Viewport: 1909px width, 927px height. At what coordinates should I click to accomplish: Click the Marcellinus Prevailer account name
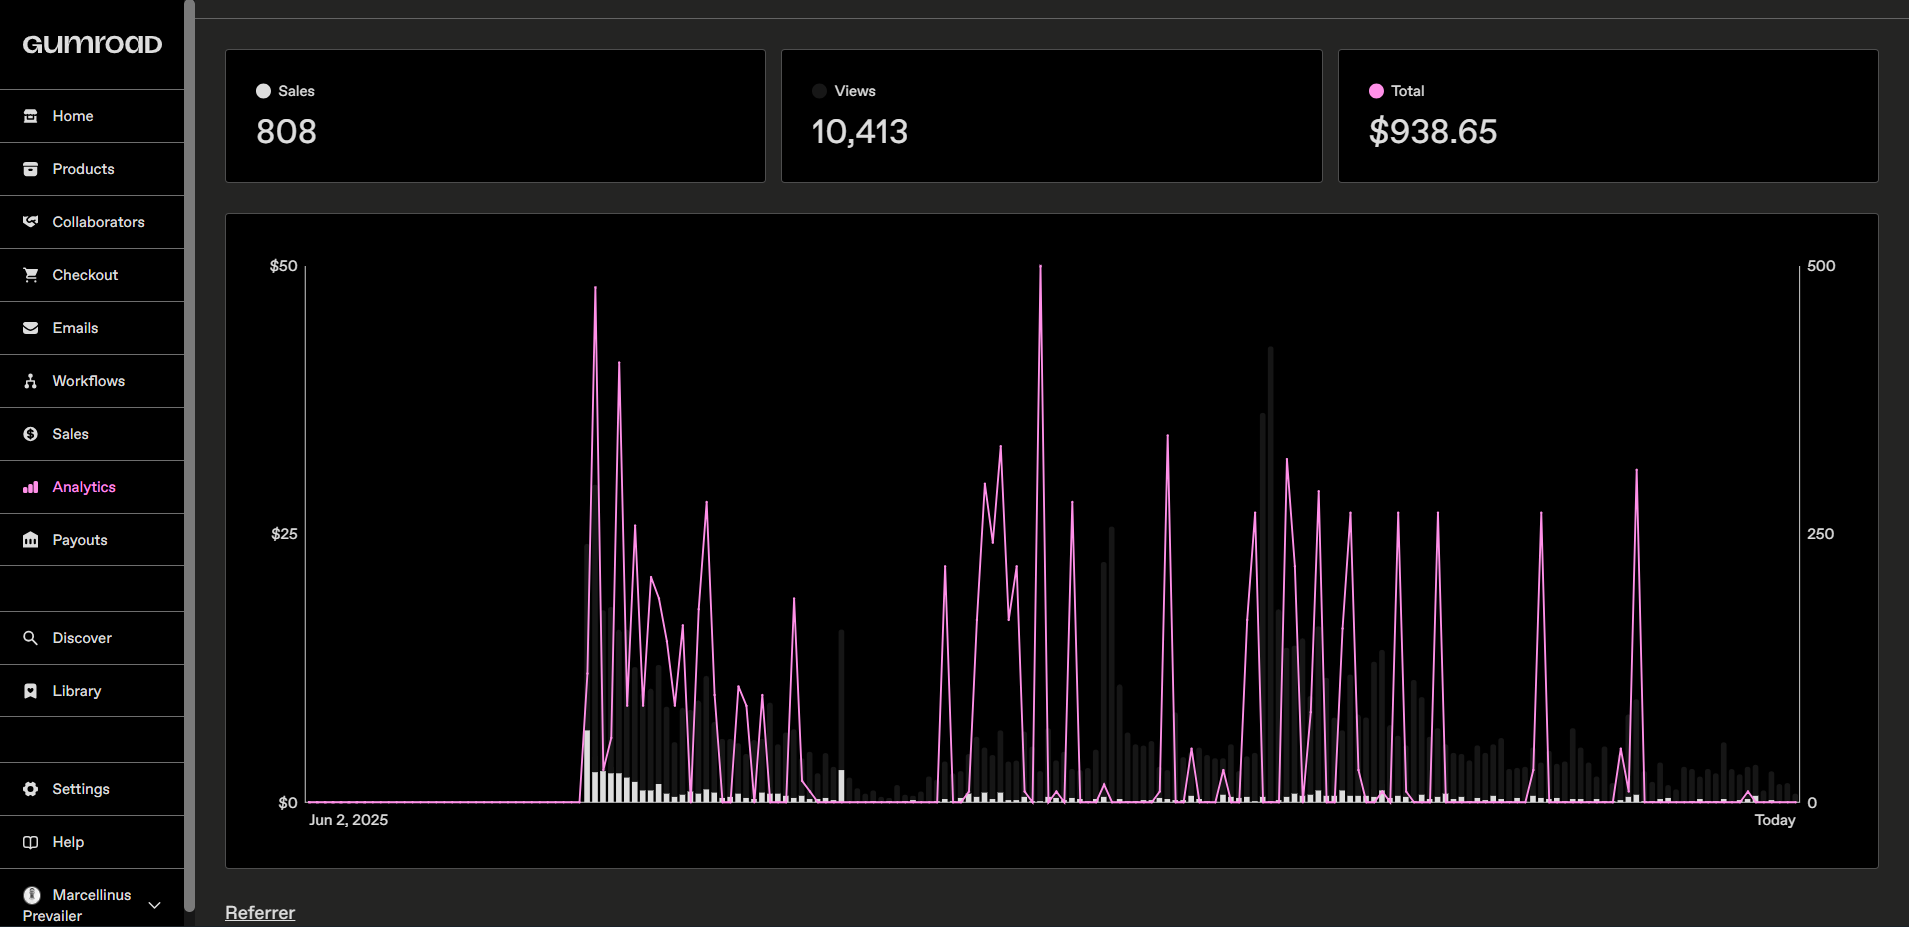point(77,905)
